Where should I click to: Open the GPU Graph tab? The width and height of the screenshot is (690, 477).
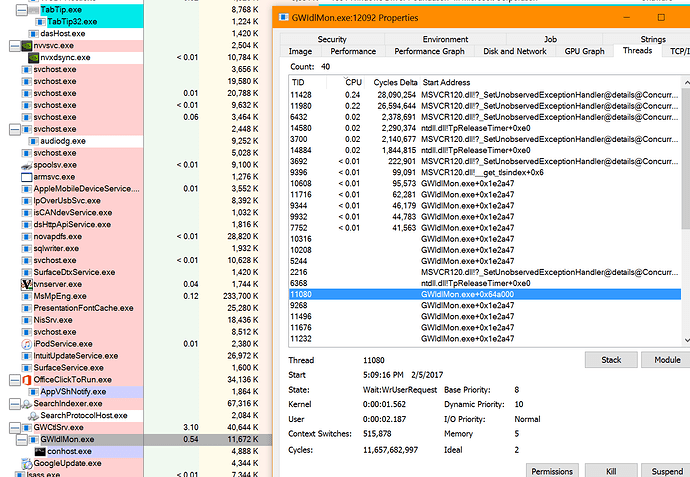point(584,50)
